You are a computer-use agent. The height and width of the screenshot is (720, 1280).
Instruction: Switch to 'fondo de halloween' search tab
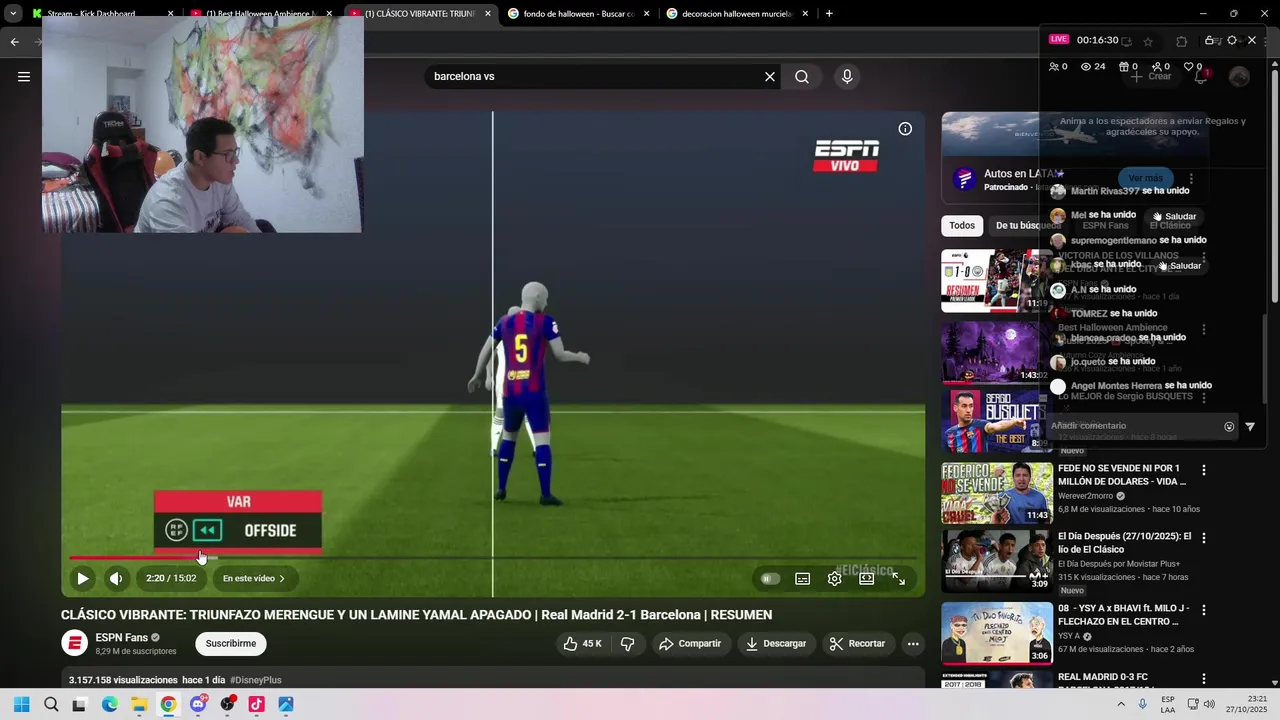(x=579, y=14)
